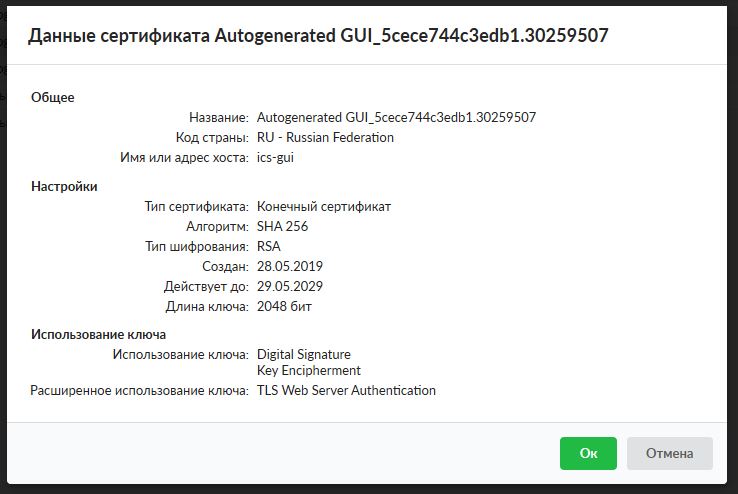The height and width of the screenshot is (494, 738).
Task: Click the Настройки section heading
Action: point(64,186)
